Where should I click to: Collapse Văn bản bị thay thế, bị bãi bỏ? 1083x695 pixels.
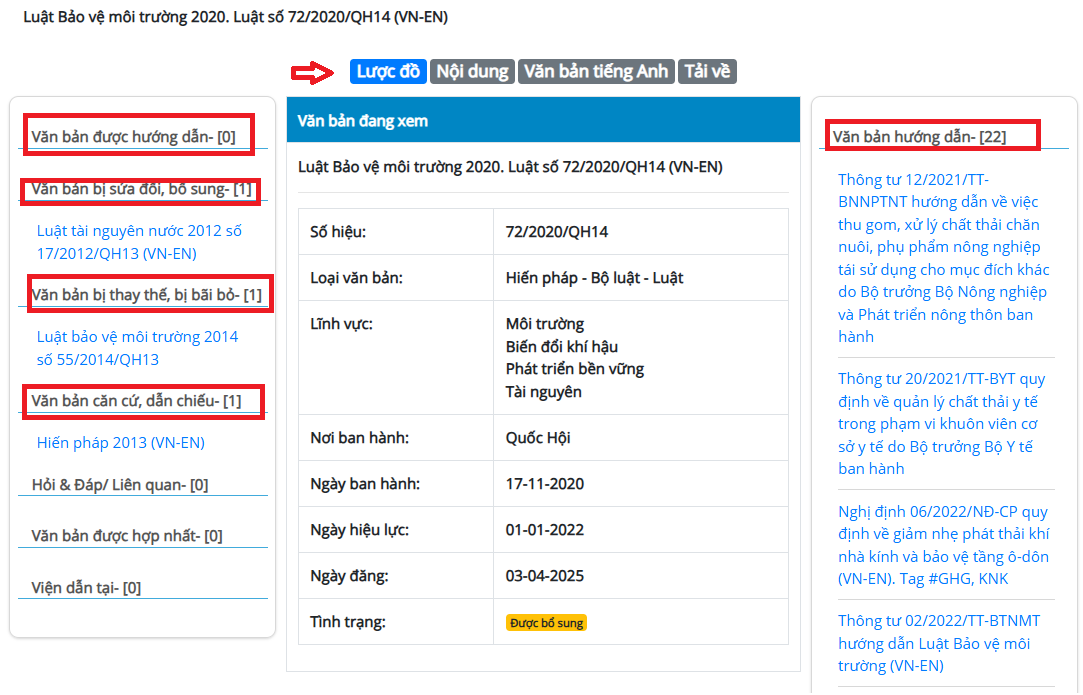[146, 295]
